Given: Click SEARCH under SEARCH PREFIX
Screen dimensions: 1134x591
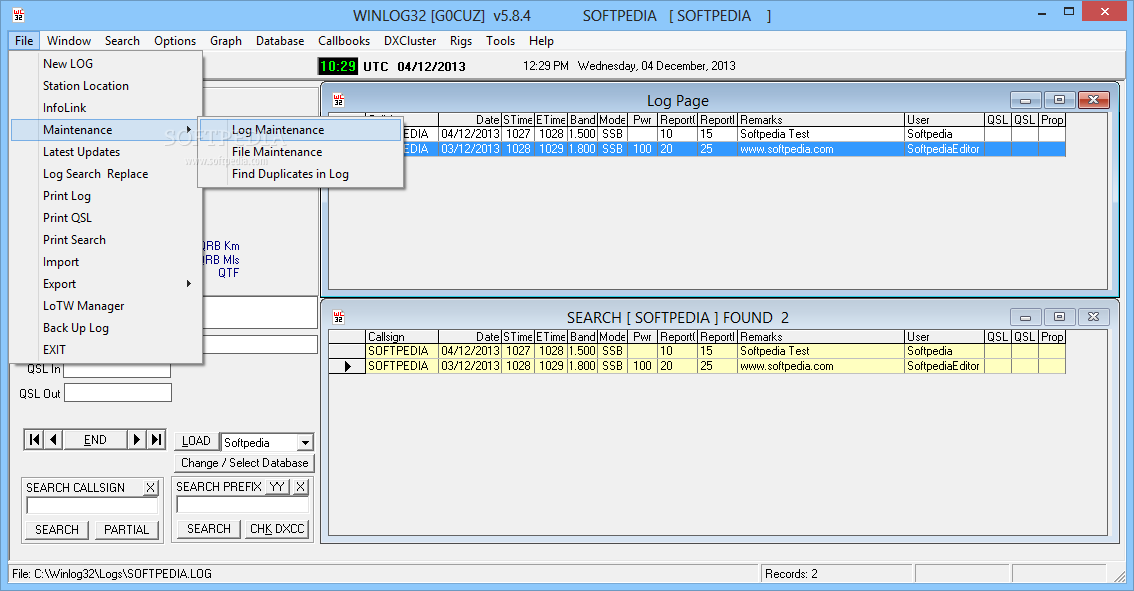Looking at the screenshot, I should pyautogui.click(x=209, y=529).
